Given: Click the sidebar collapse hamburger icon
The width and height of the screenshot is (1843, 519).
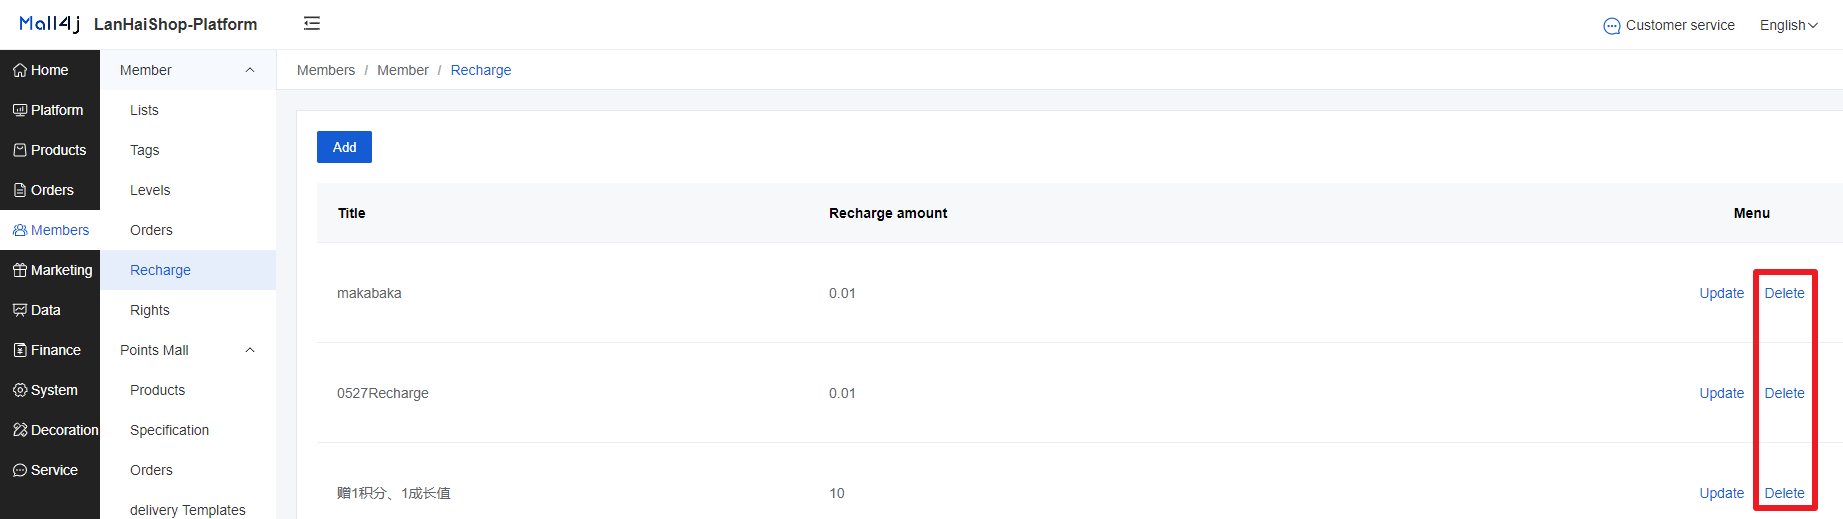Looking at the screenshot, I should [312, 23].
